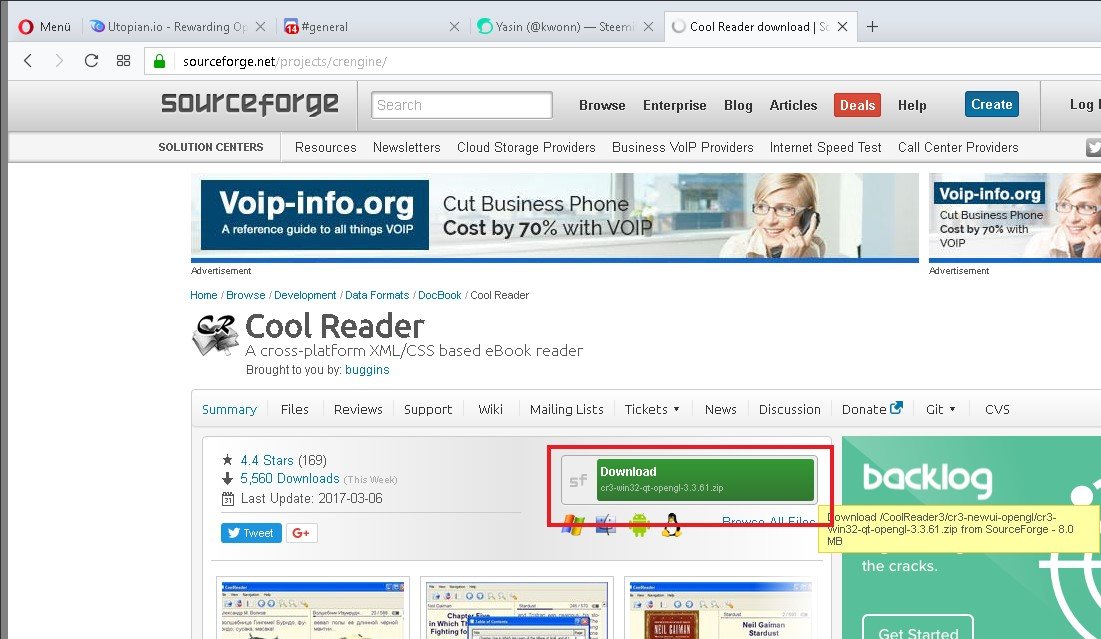Open the Neil Gaiman Stardust screenshot thumbnail
Viewport: 1101px width, 639px height.
(x=721, y=609)
